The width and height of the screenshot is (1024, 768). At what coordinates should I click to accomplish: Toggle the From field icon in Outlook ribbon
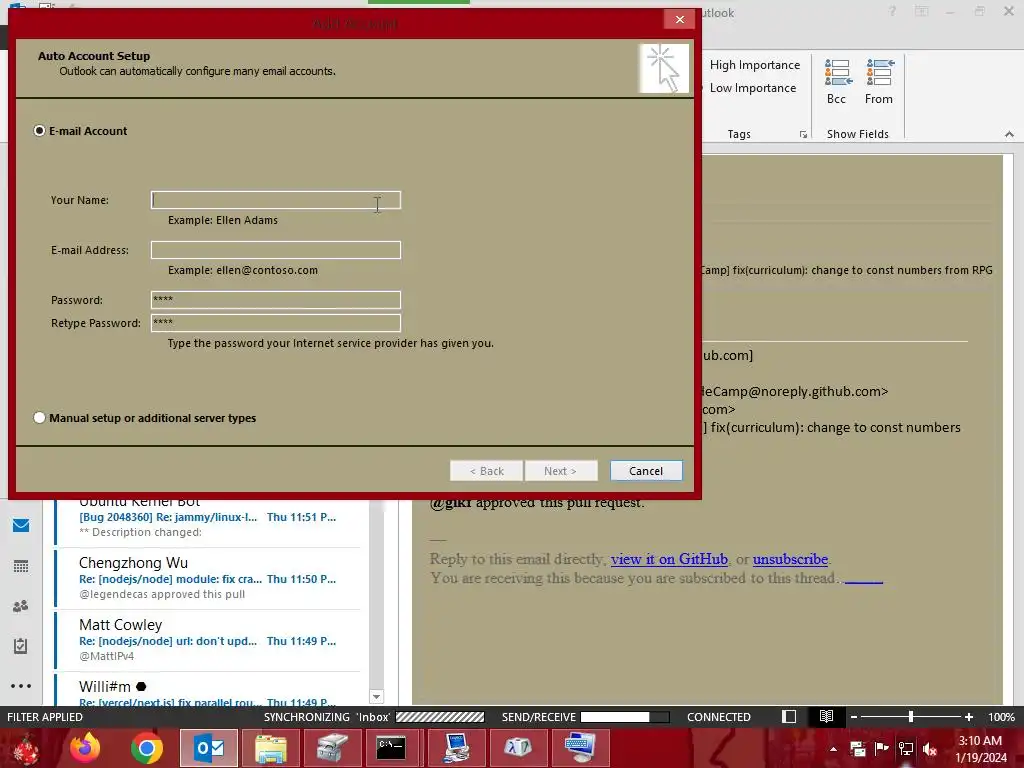pos(879,81)
